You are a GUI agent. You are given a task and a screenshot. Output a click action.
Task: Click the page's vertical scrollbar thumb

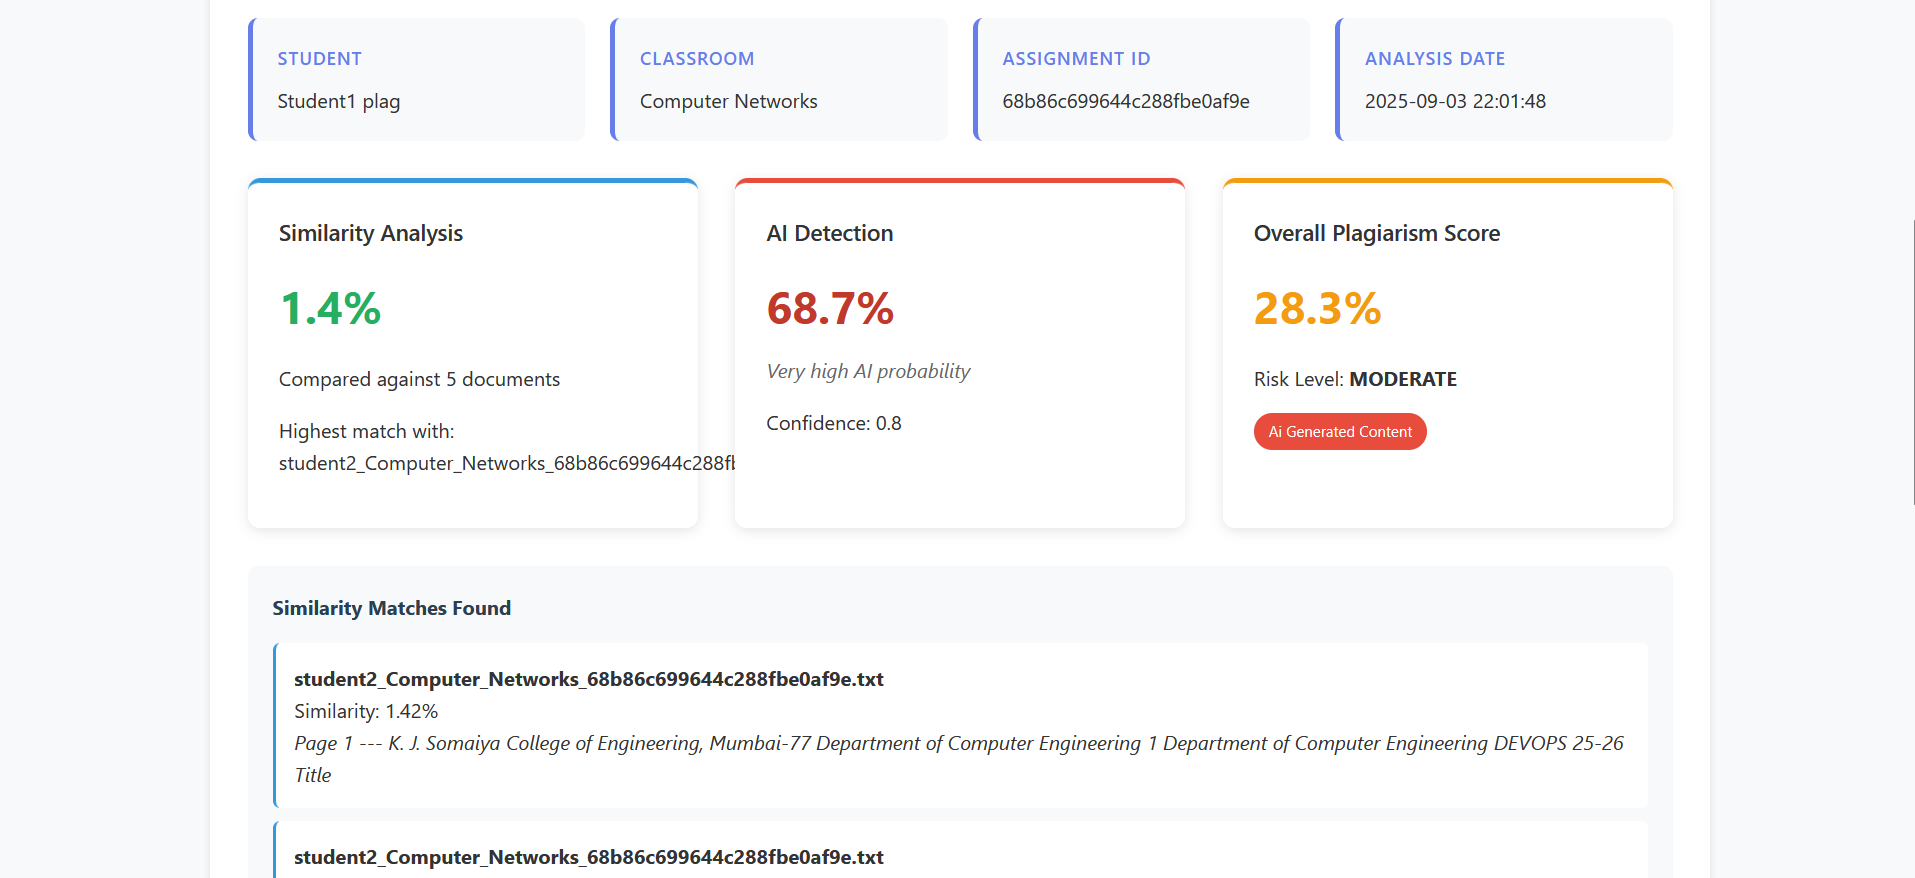point(1913,362)
